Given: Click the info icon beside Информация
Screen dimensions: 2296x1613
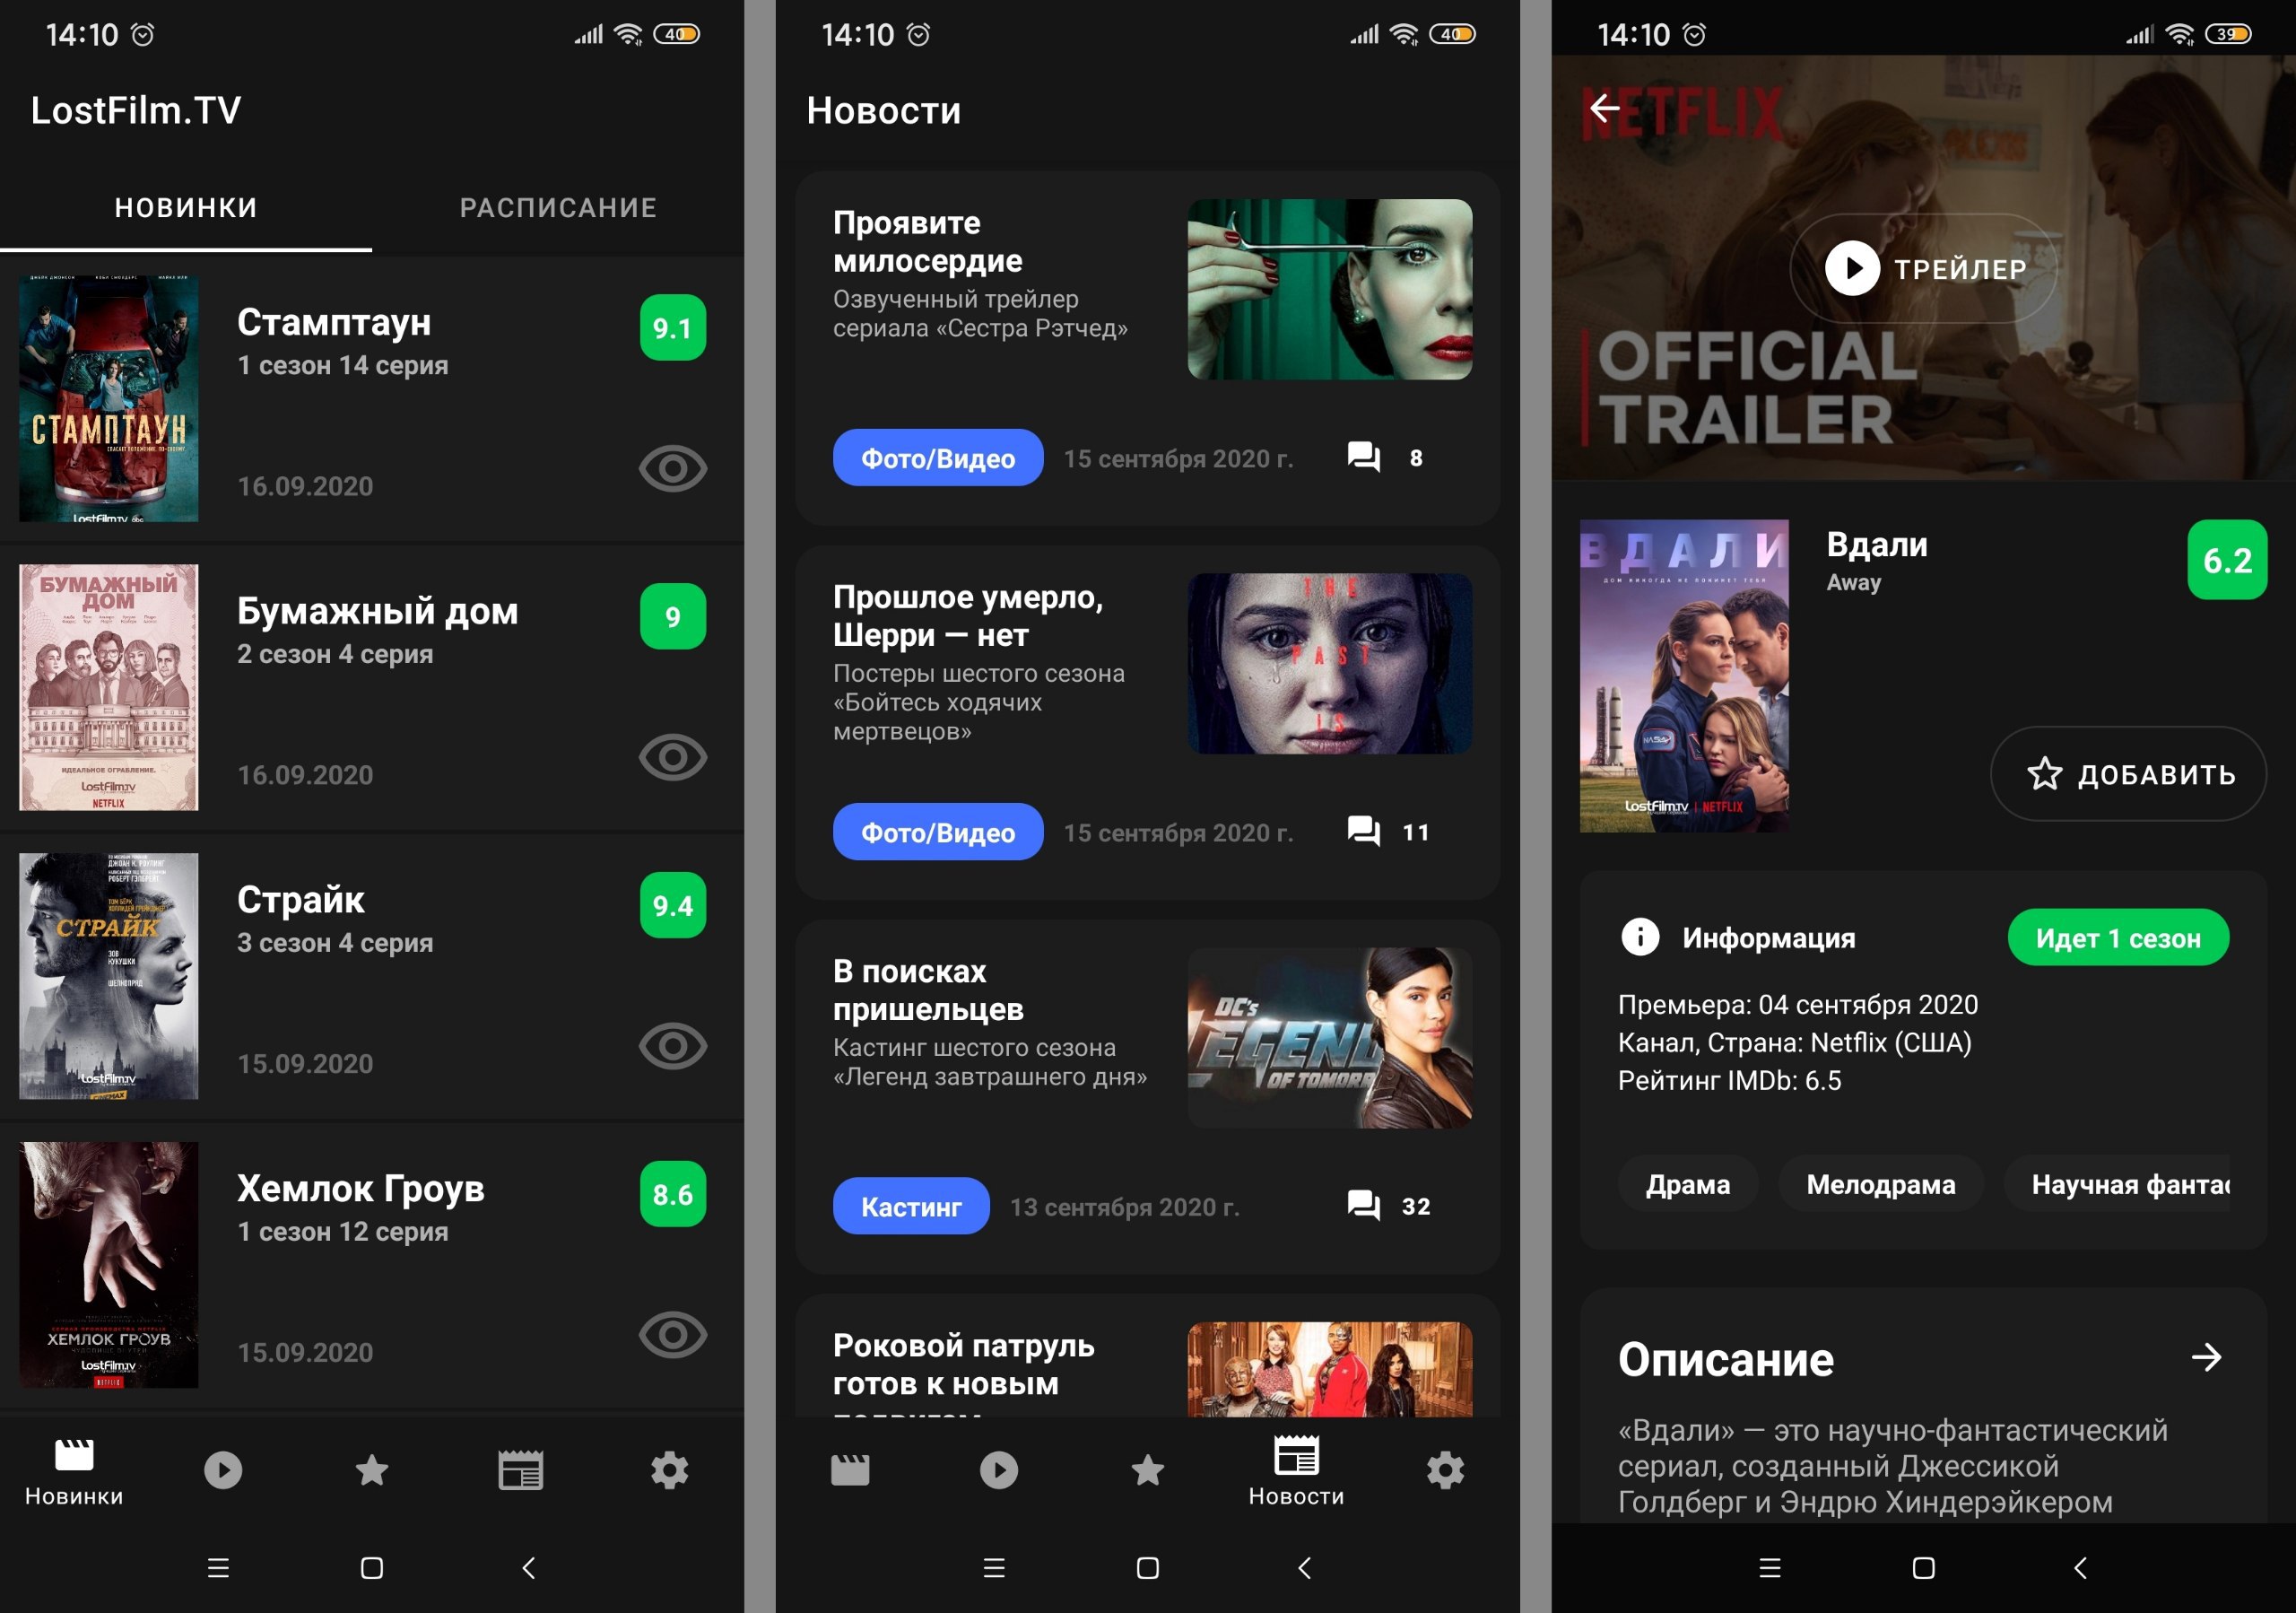Looking at the screenshot, I should [1640, 937].
